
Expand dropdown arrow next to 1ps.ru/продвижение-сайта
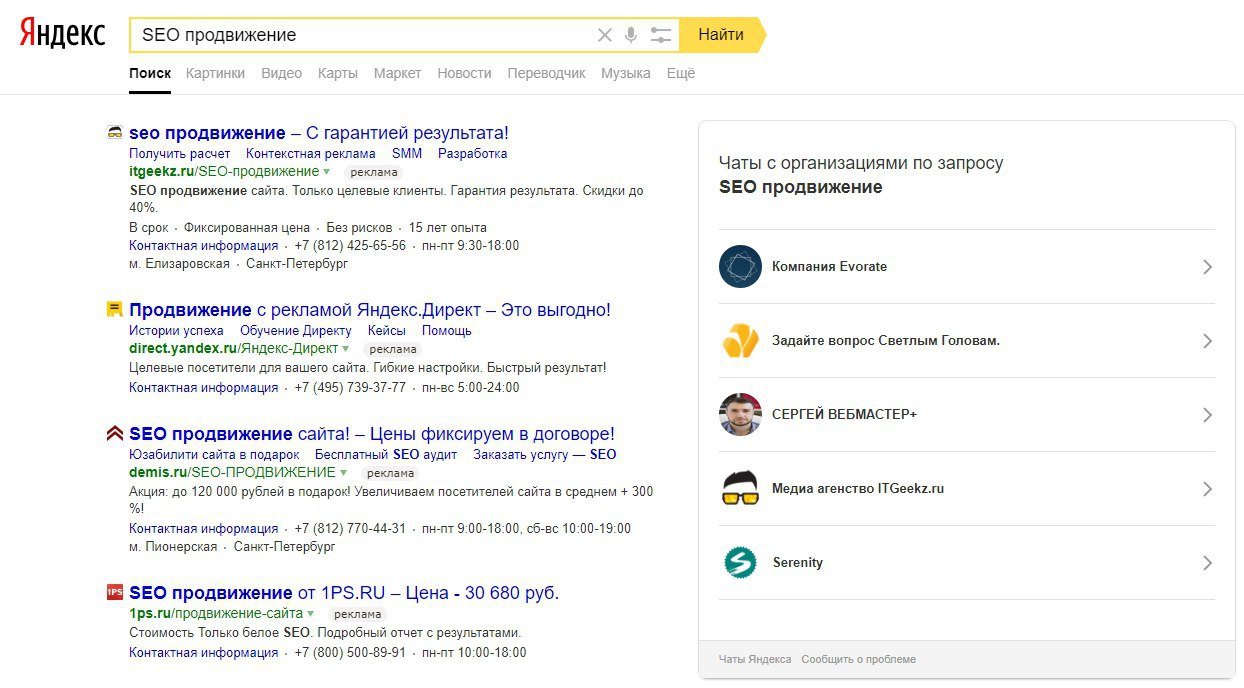point(311,613)
